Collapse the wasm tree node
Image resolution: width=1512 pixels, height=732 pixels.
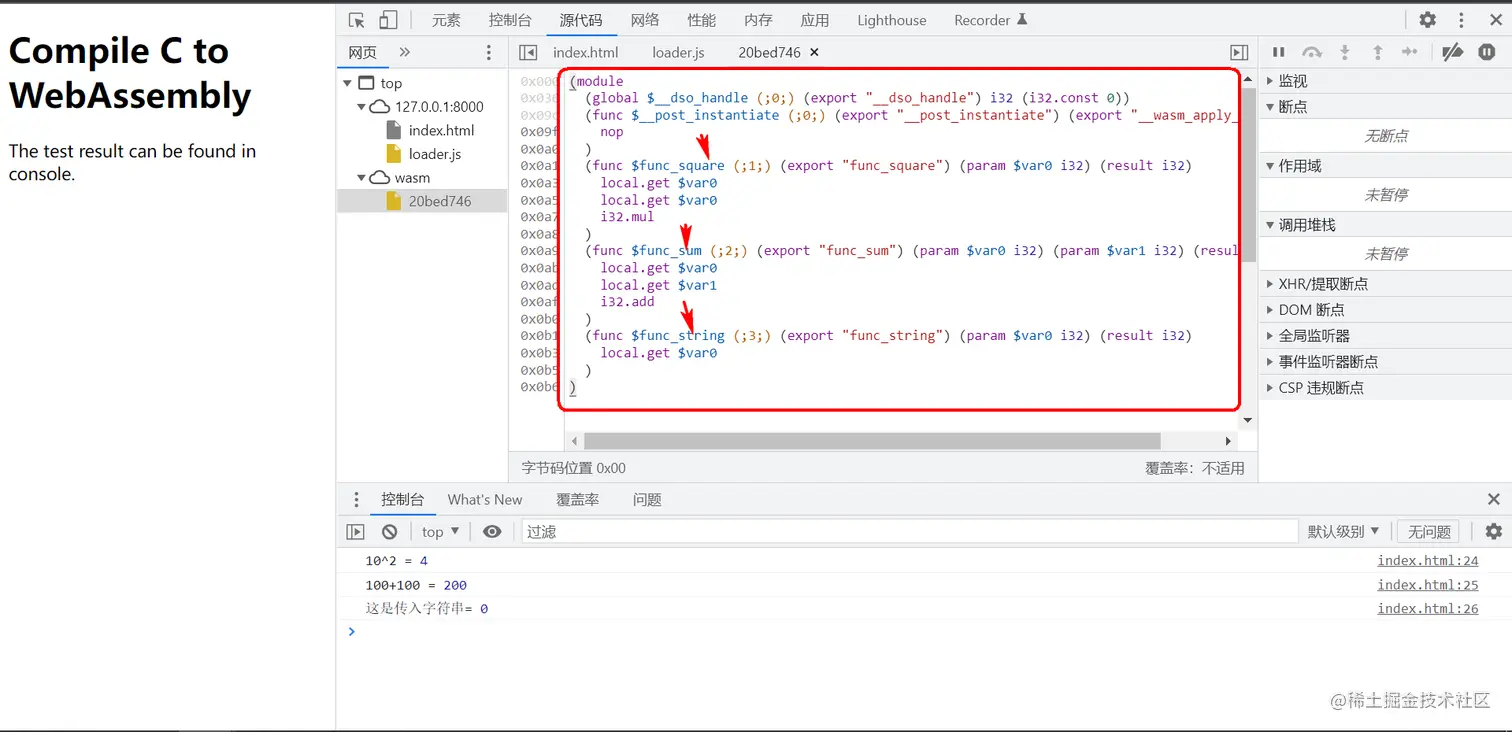361,178
